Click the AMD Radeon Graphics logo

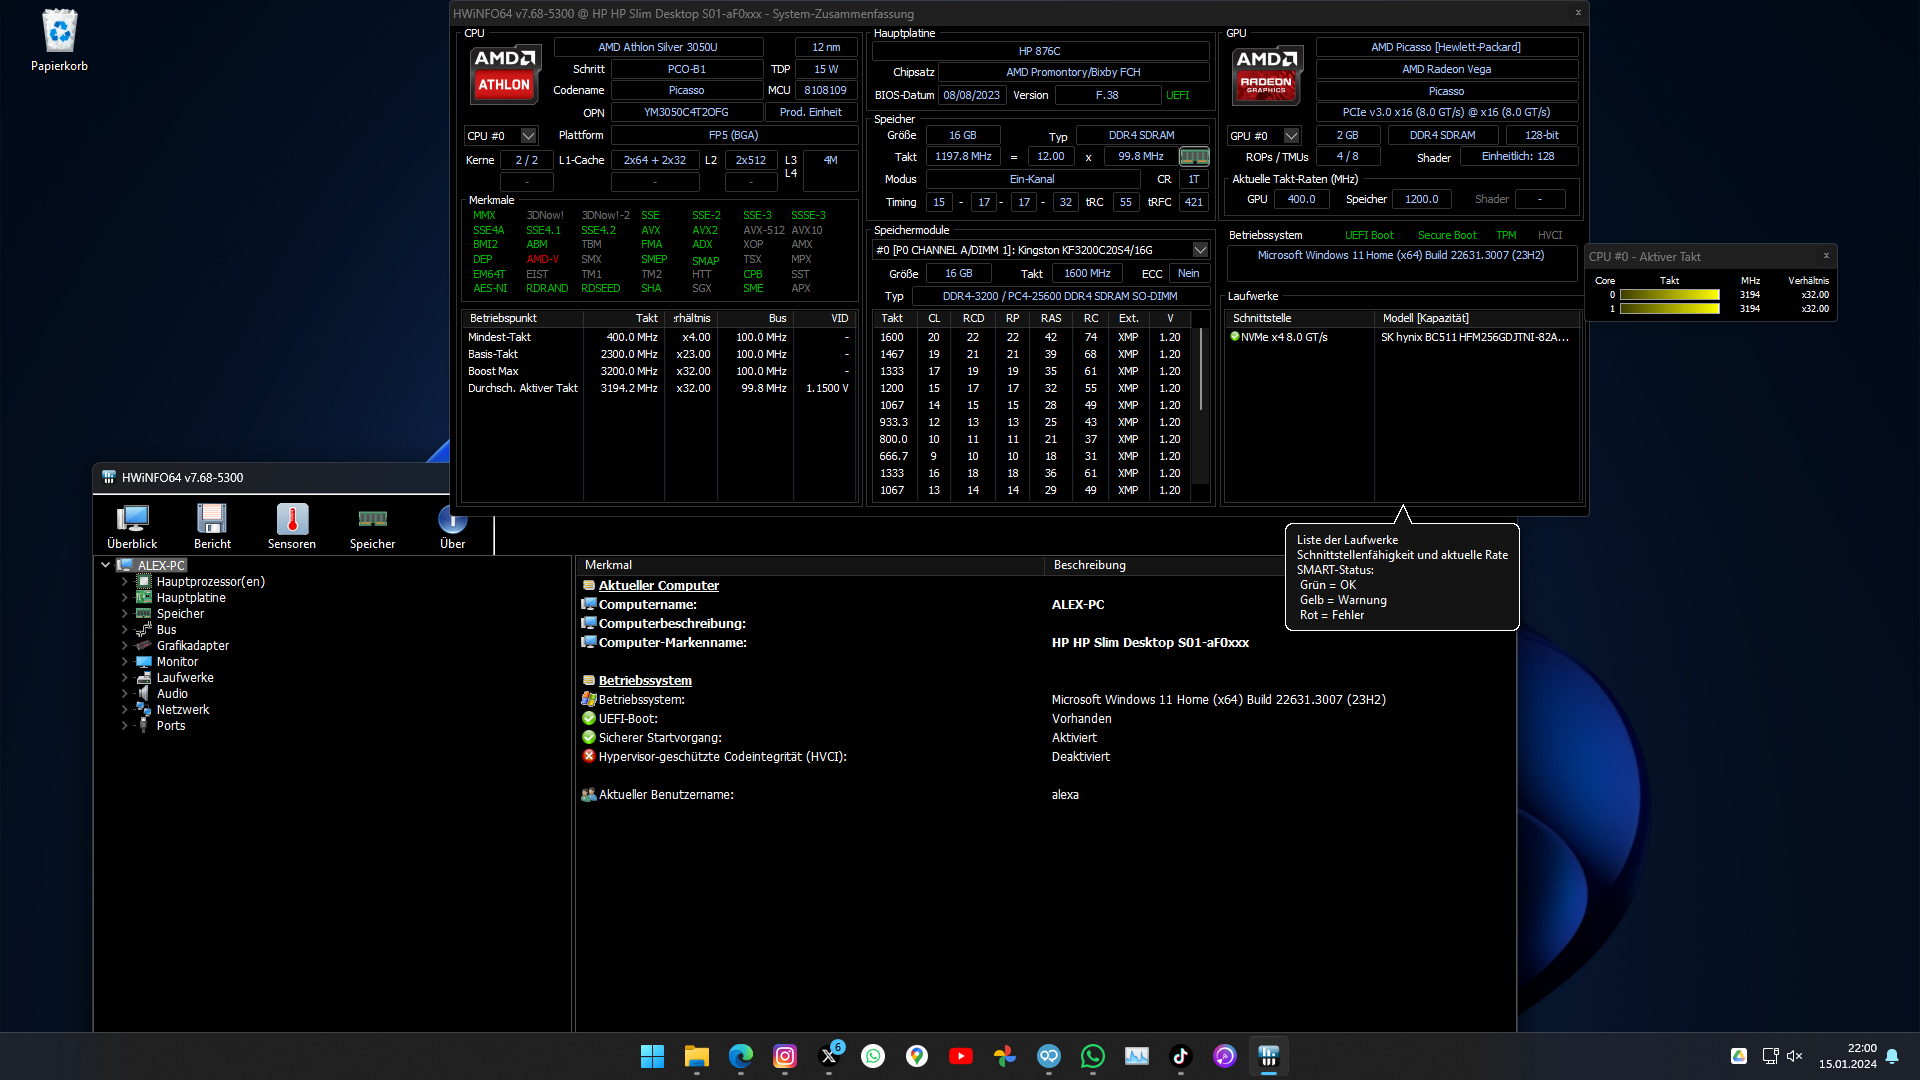1266,74
